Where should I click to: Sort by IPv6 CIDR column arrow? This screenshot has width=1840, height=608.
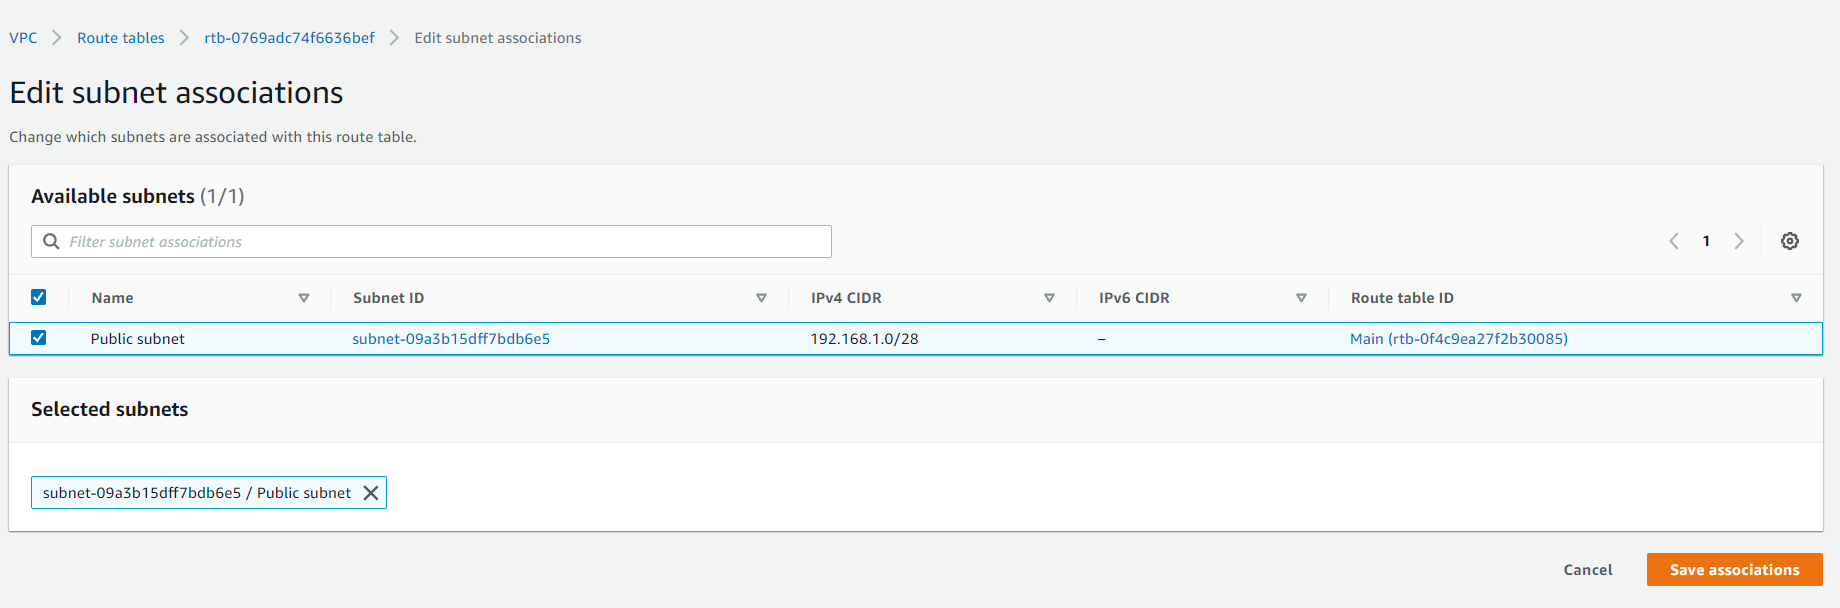click(x=1301, y=298)
